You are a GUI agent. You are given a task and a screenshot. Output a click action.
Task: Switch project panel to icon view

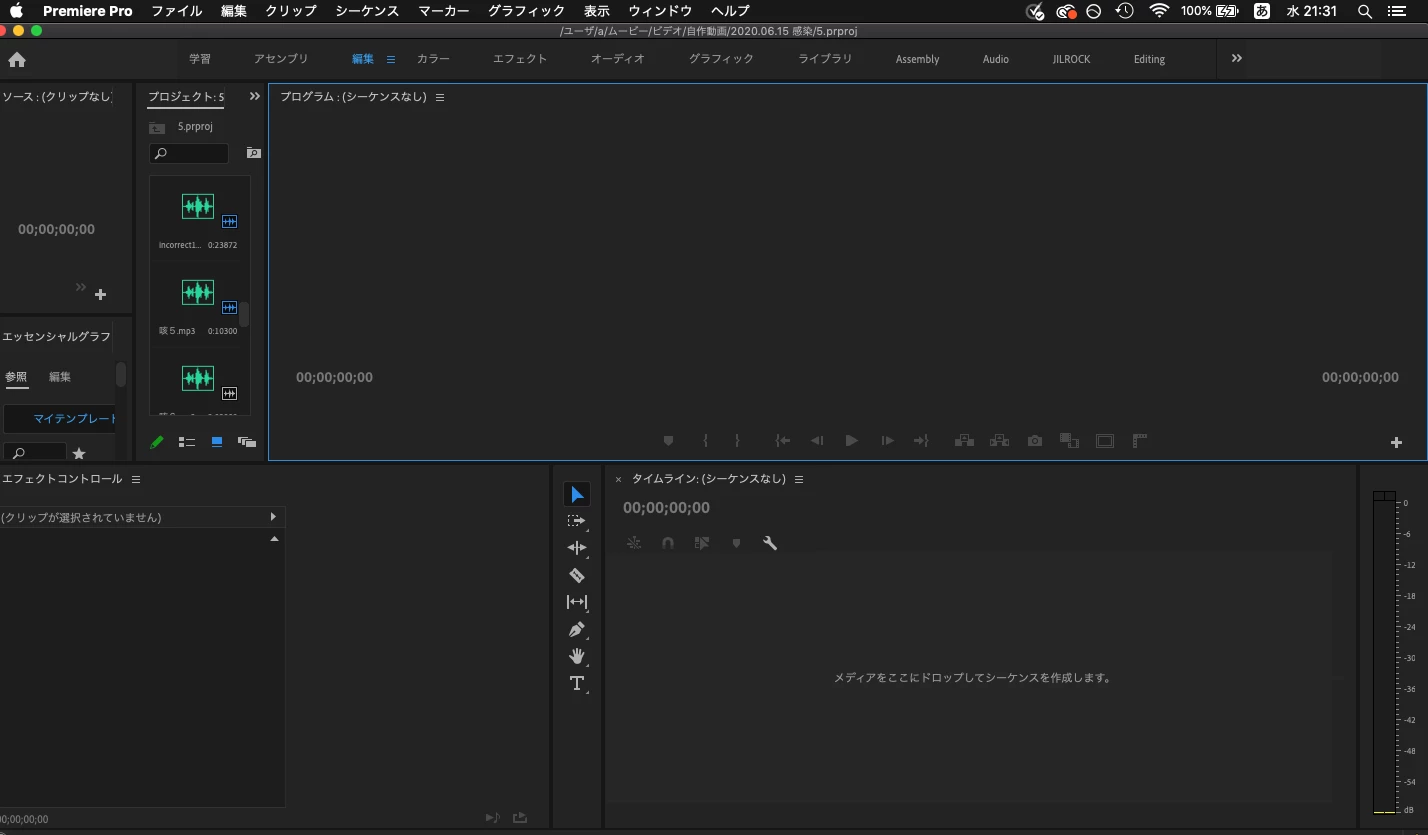click(216, 442)
